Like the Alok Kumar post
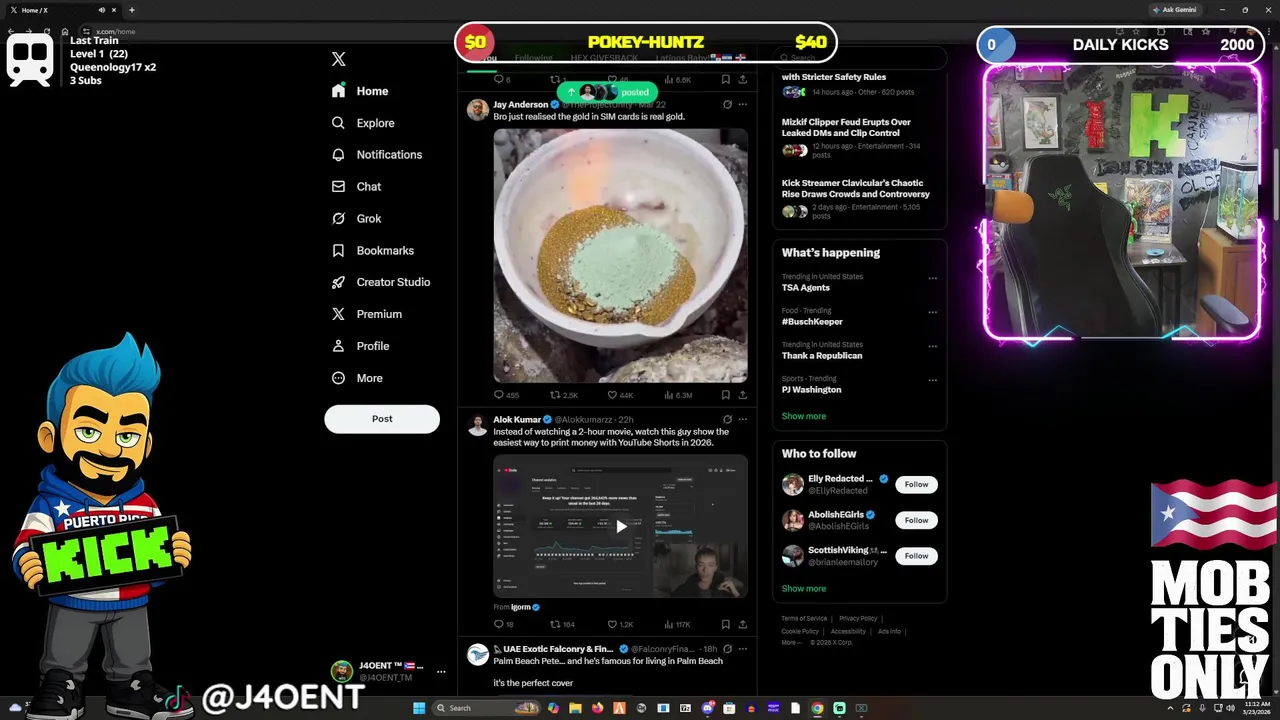1280x720 pixels. (621, 625)
